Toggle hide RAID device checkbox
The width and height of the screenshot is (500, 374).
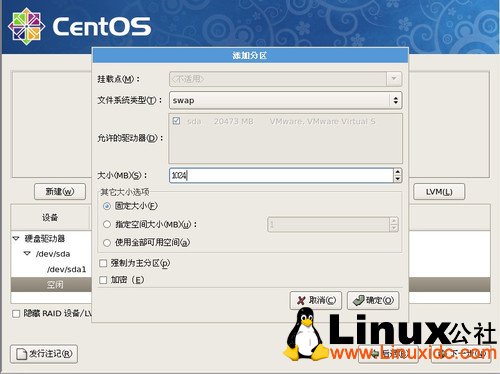16,314
